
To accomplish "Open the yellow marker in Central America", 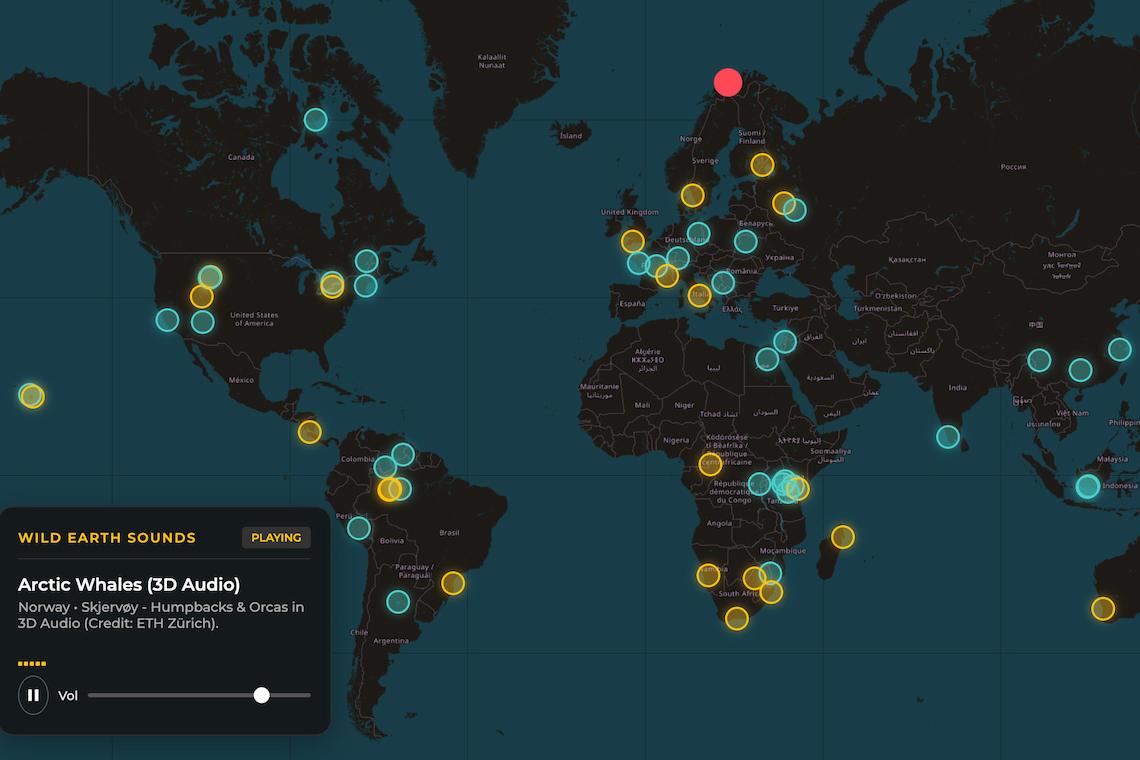I will pos(310,432).
